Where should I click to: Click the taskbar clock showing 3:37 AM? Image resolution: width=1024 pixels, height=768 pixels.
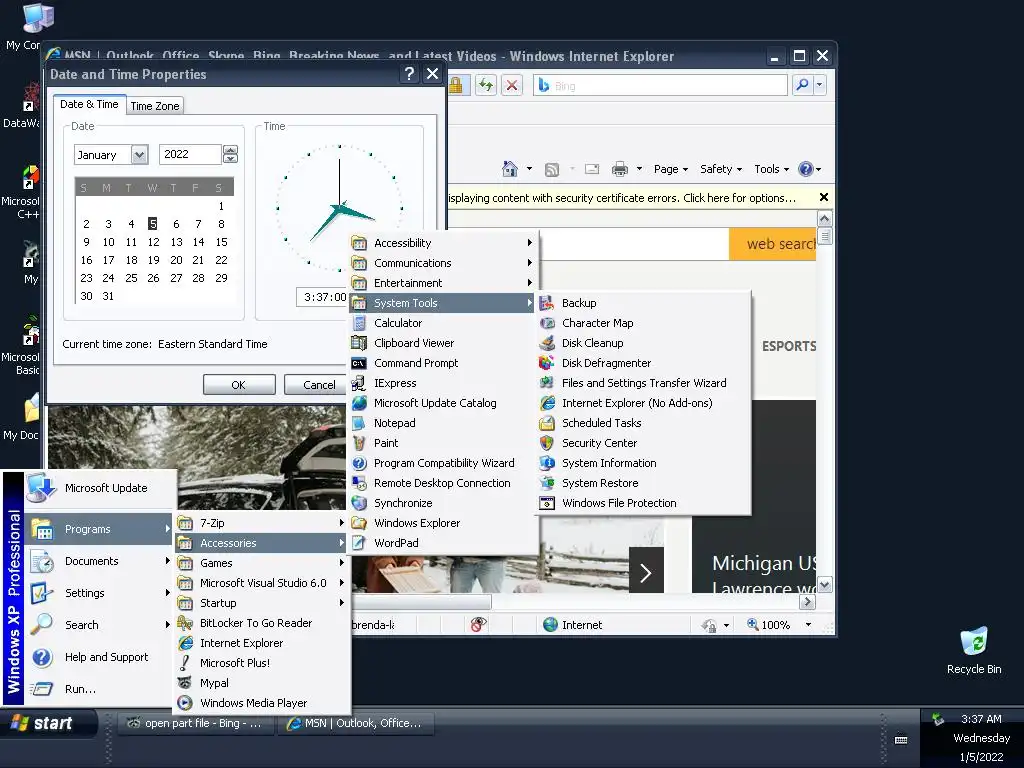981,719
